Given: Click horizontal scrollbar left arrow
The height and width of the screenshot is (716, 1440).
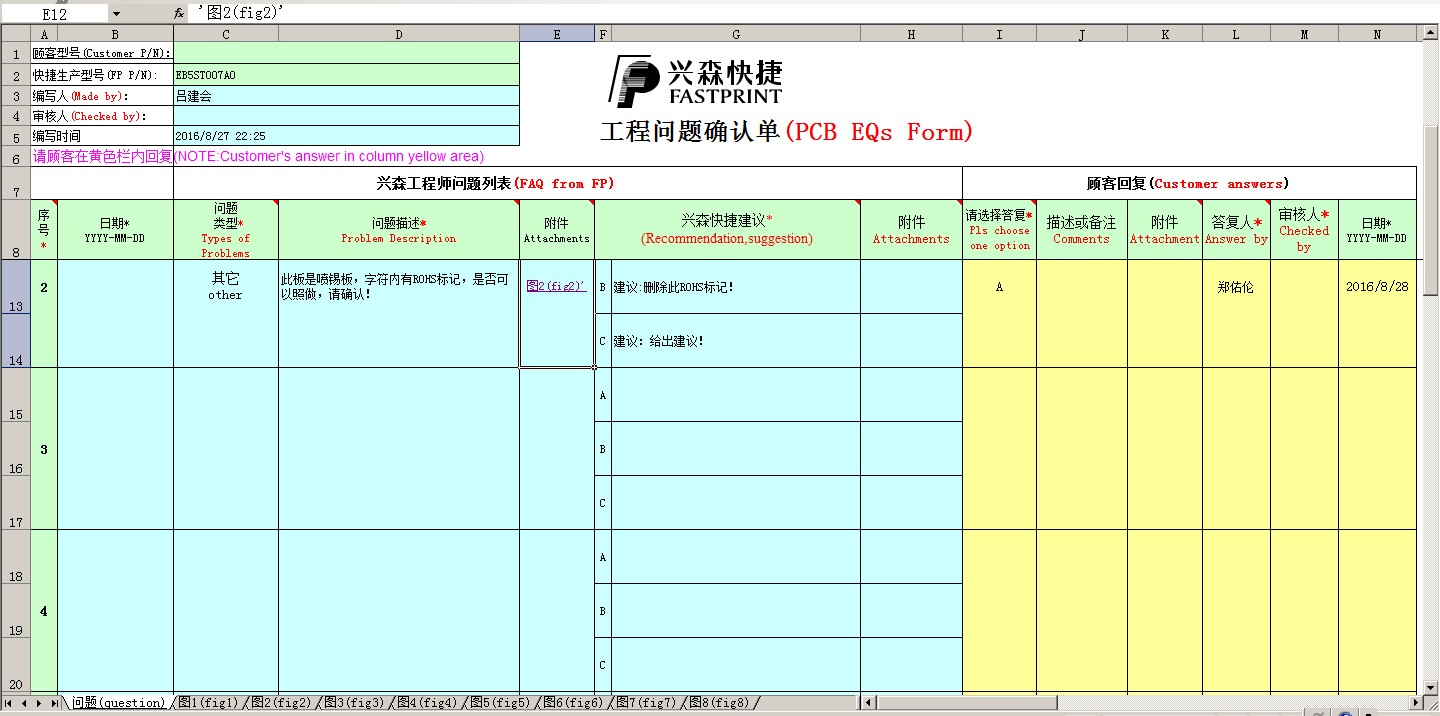Looking at the screenshot, I should tap(867, 703).
